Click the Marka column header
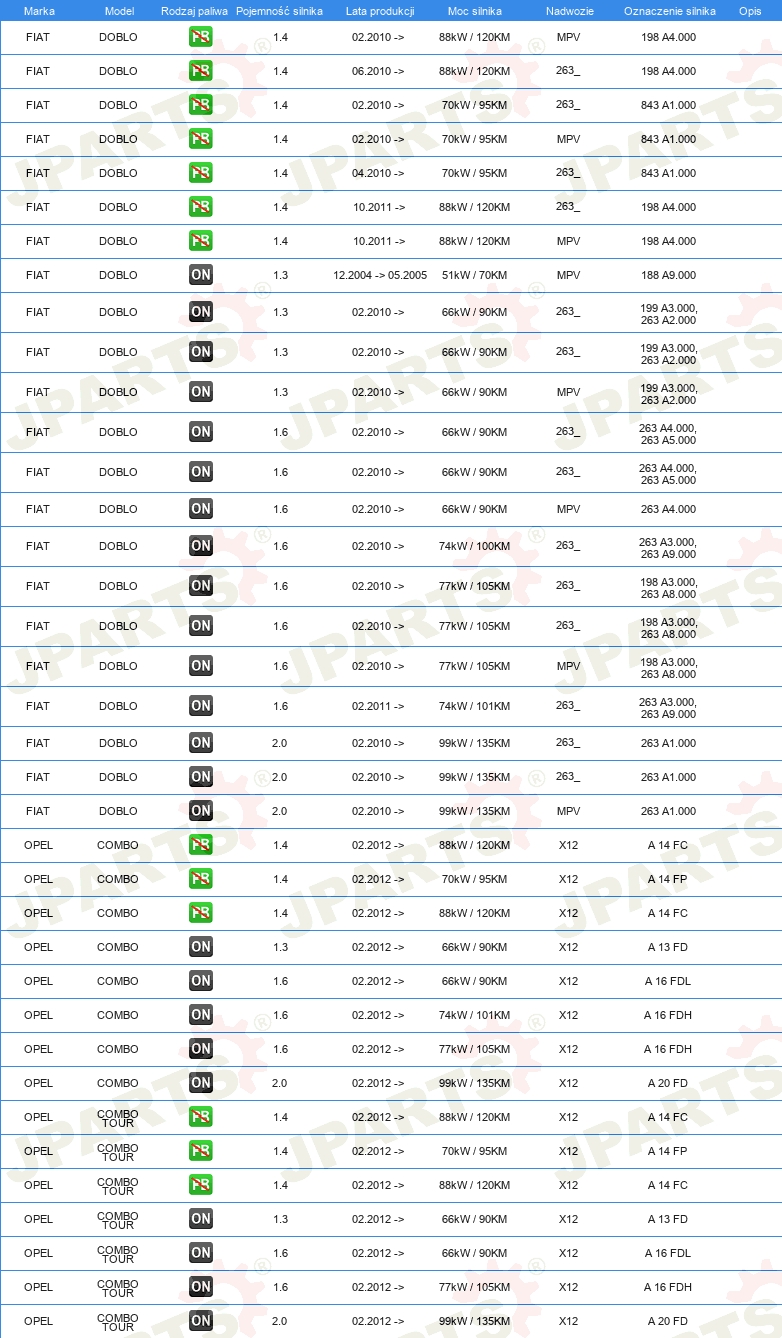Viewport: 782px width, 1338px height. 39,10
